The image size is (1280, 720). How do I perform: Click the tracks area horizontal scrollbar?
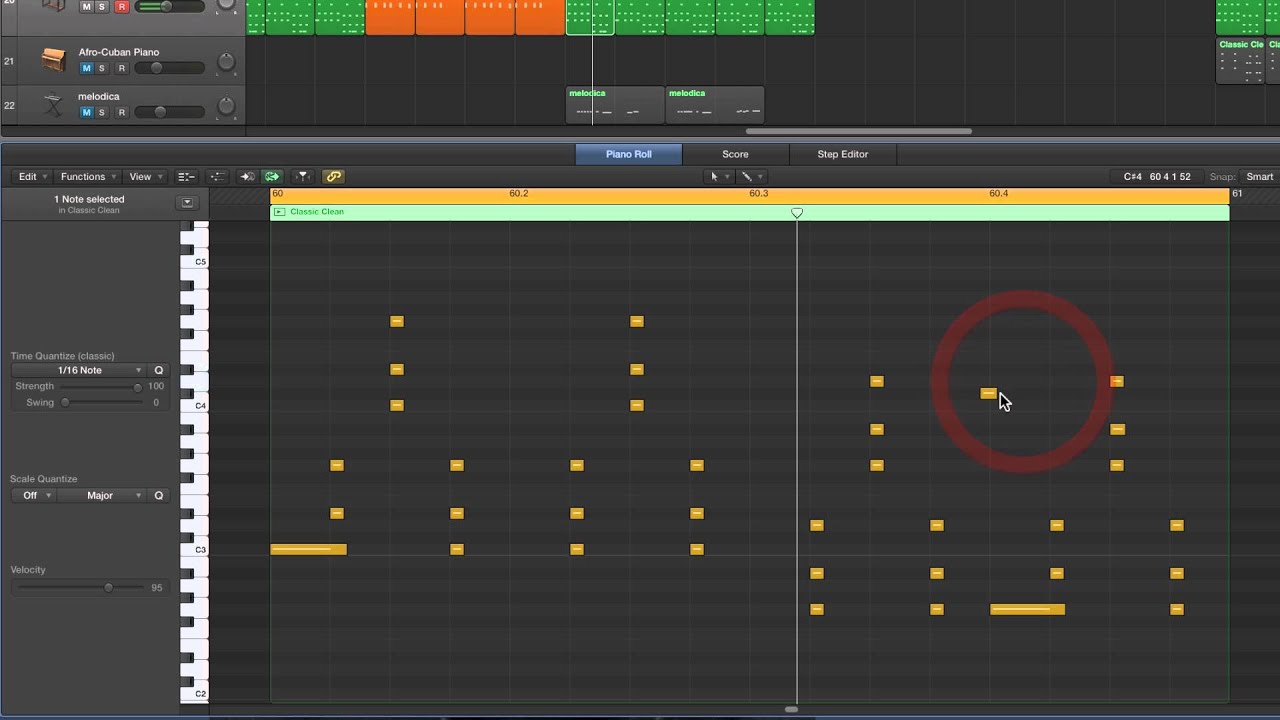(x=859, y=131)
